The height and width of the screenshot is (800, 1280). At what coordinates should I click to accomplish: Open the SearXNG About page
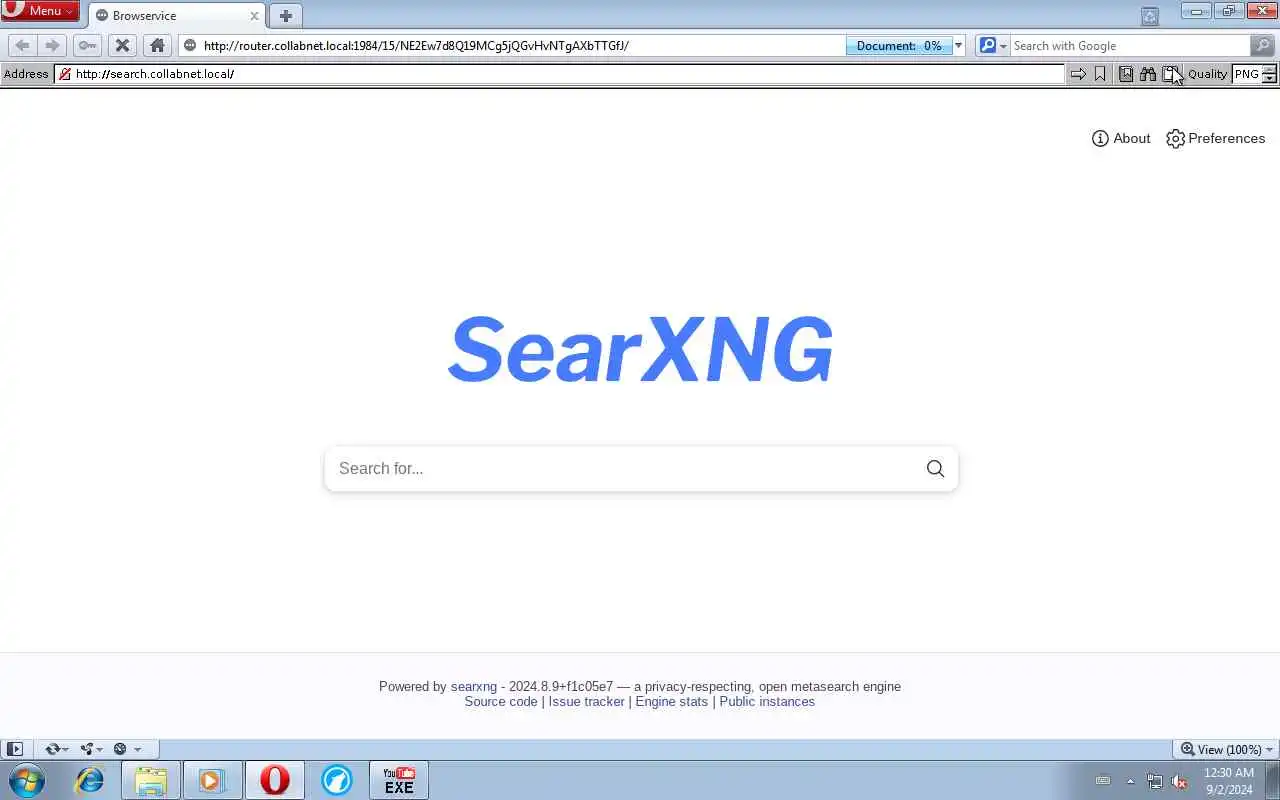[1121, 138]
